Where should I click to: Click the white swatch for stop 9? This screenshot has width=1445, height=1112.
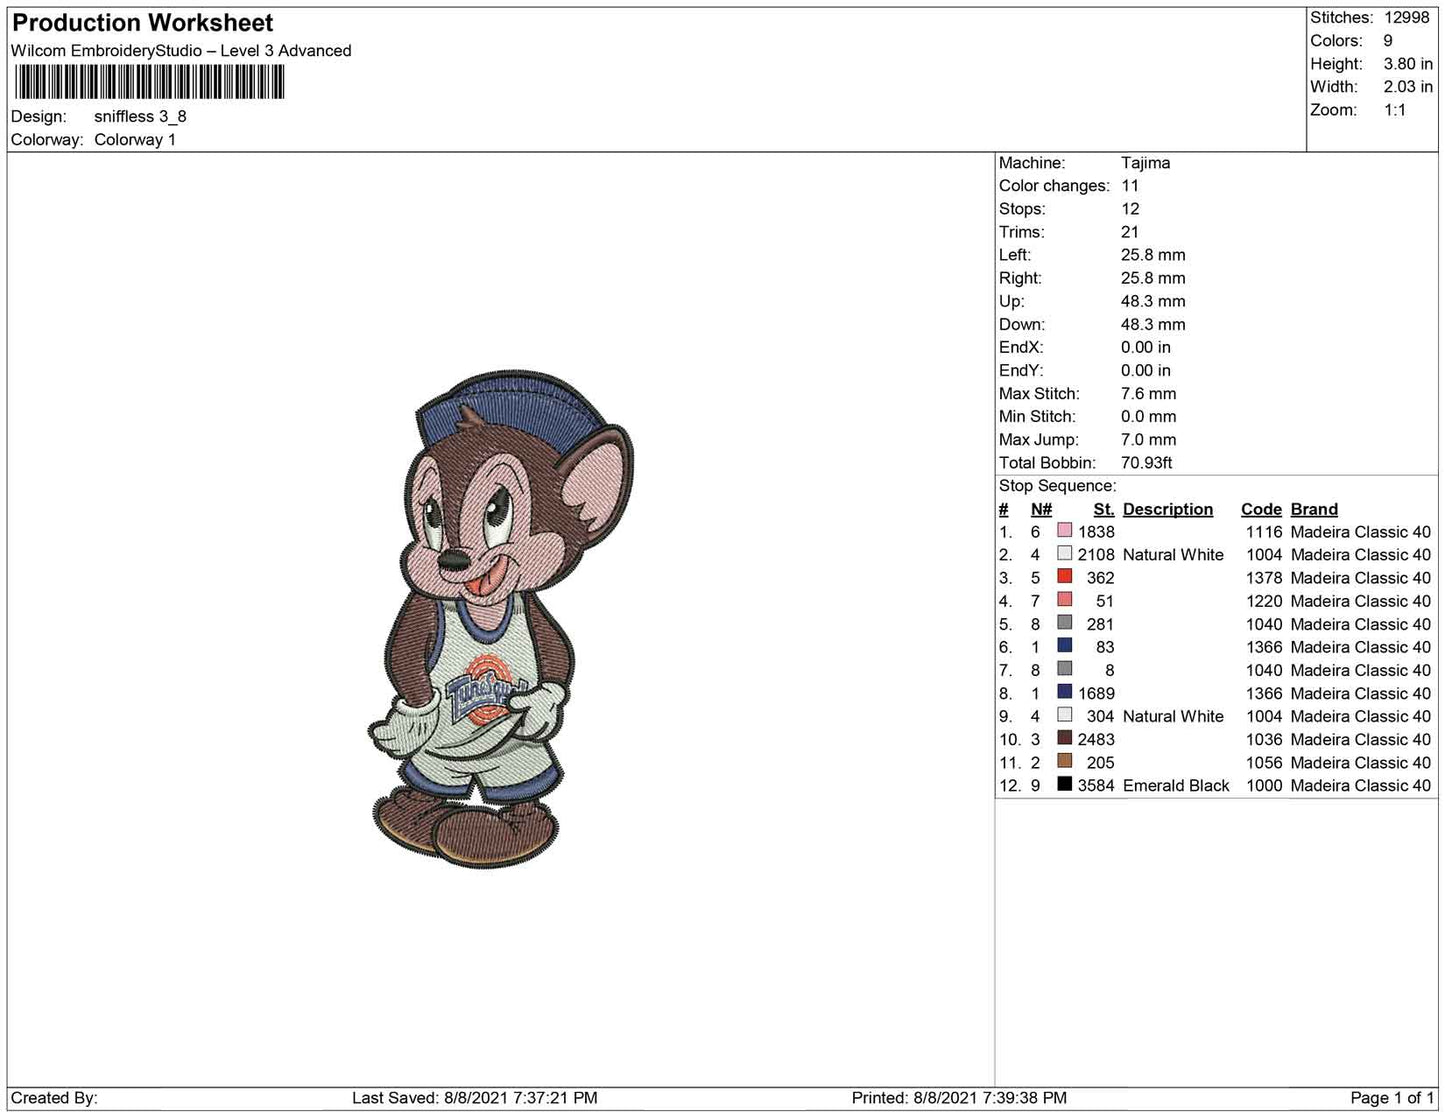[1064, 715]
